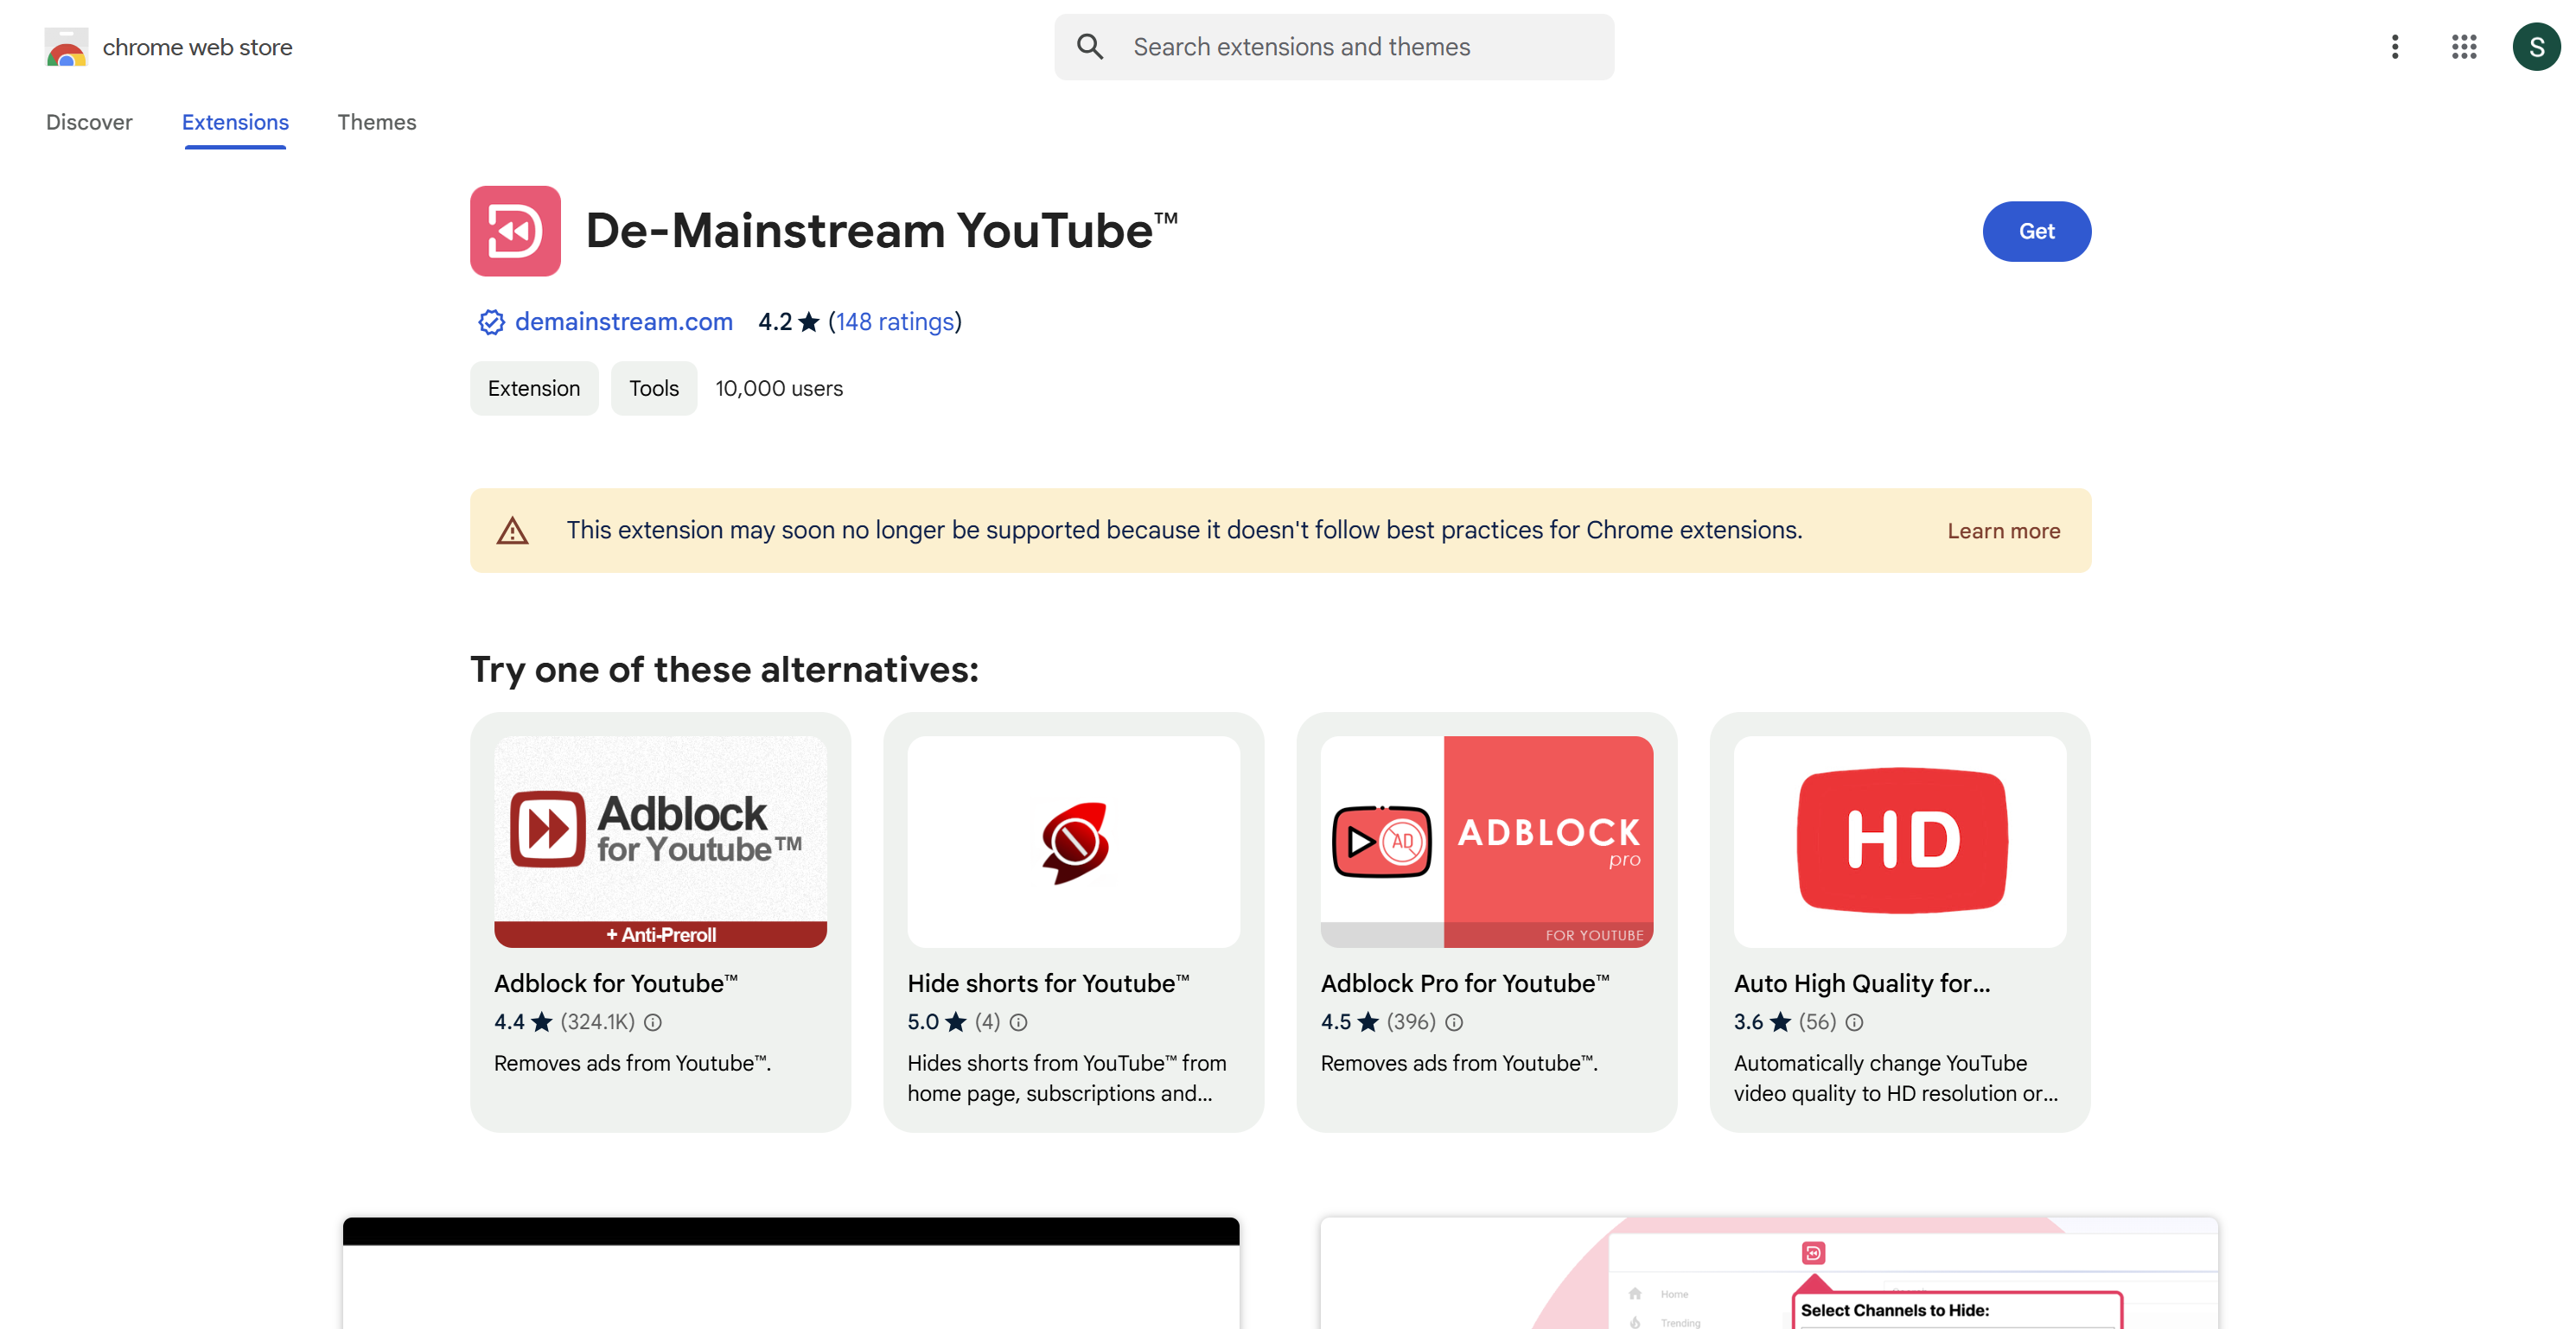Screen dimensions: 2576x1329
Task: Click the Auto High Quality for... title
Action: tap(1862, 983)
